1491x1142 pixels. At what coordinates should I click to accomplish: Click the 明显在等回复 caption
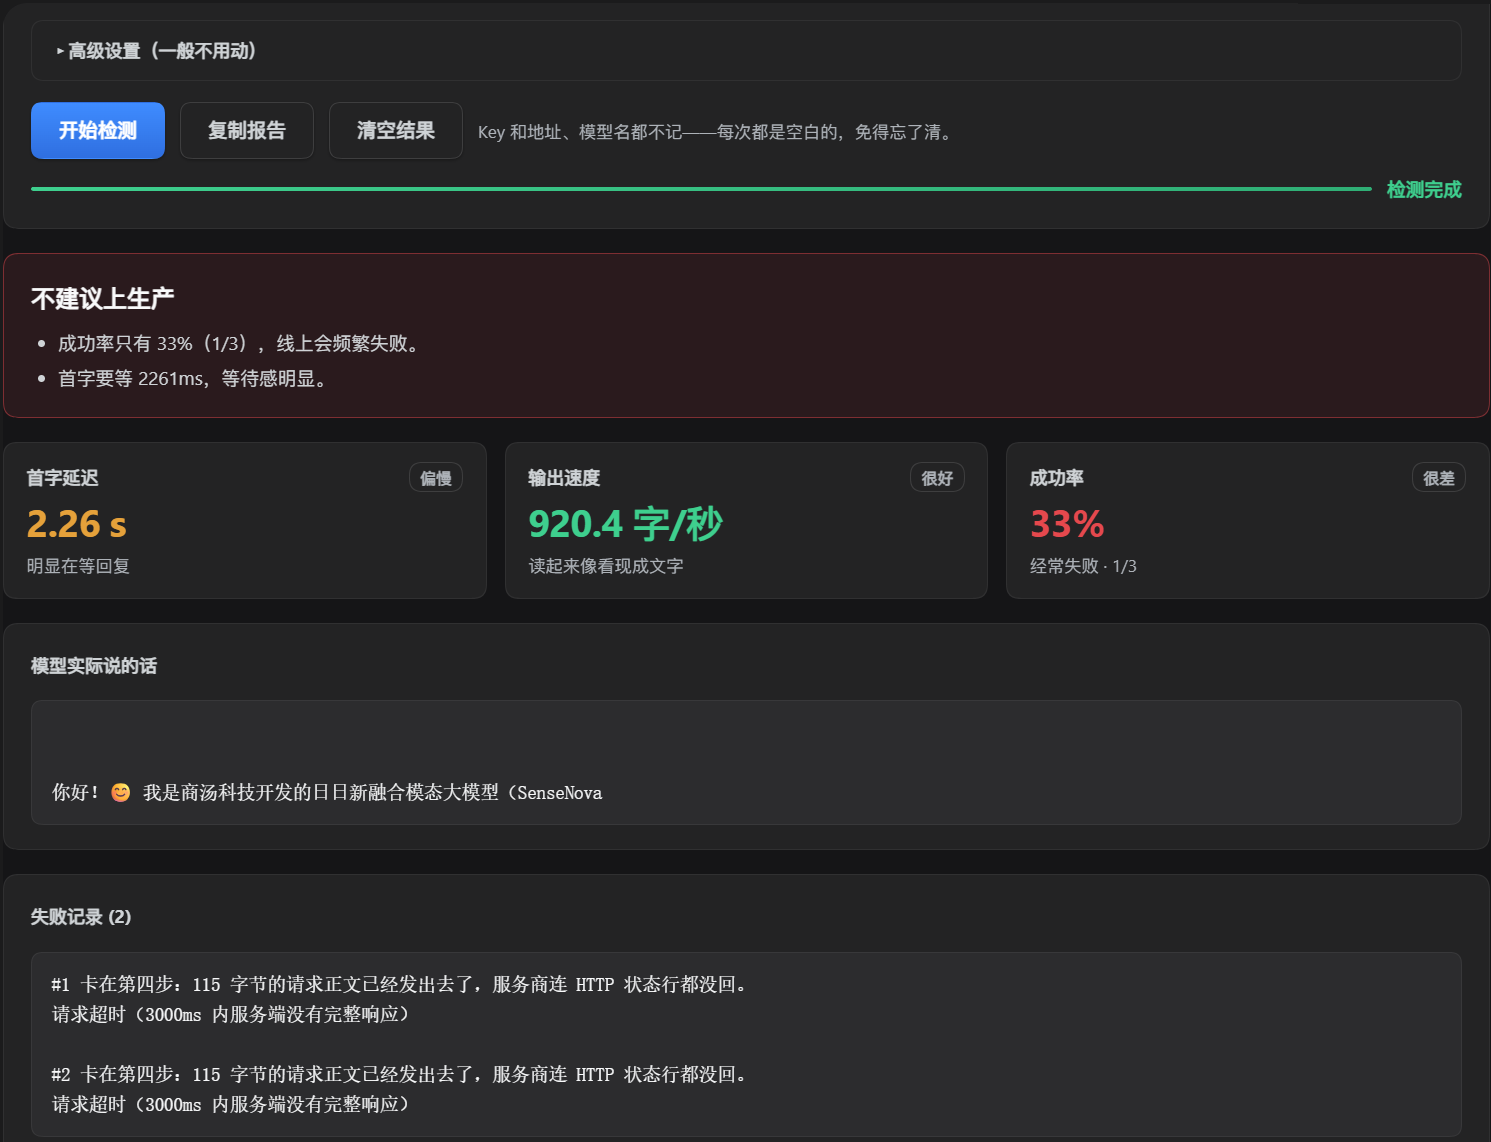pyautogui.click(x=78, y=566)
